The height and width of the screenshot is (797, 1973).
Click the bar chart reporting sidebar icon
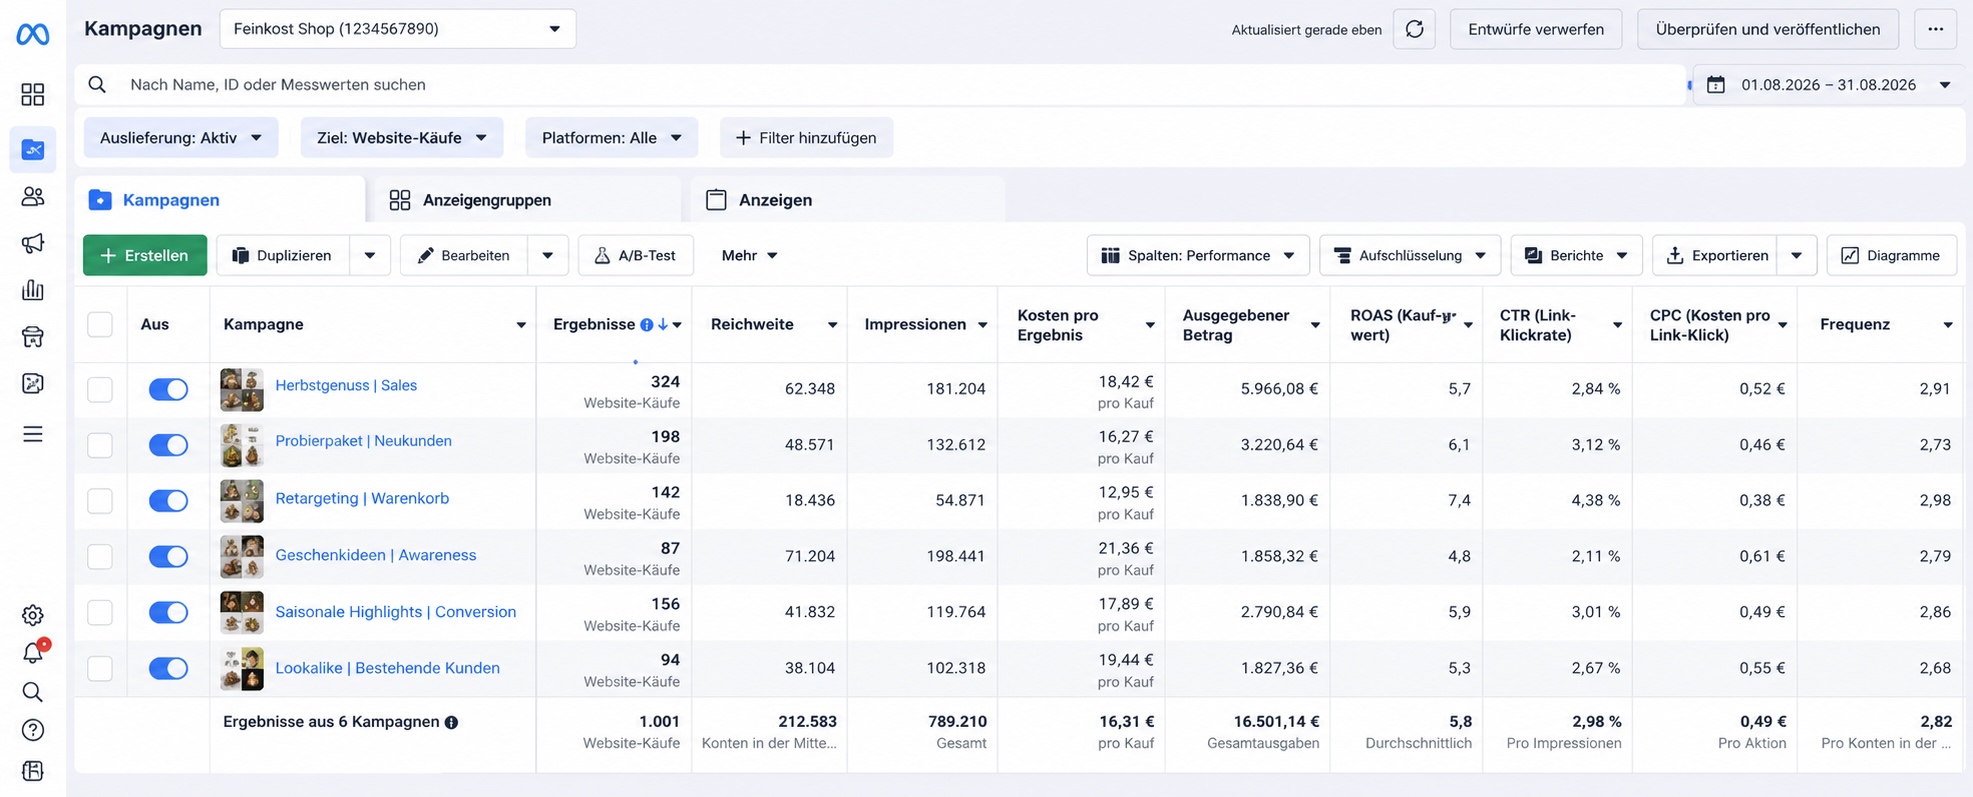click(x=33, y=290)
